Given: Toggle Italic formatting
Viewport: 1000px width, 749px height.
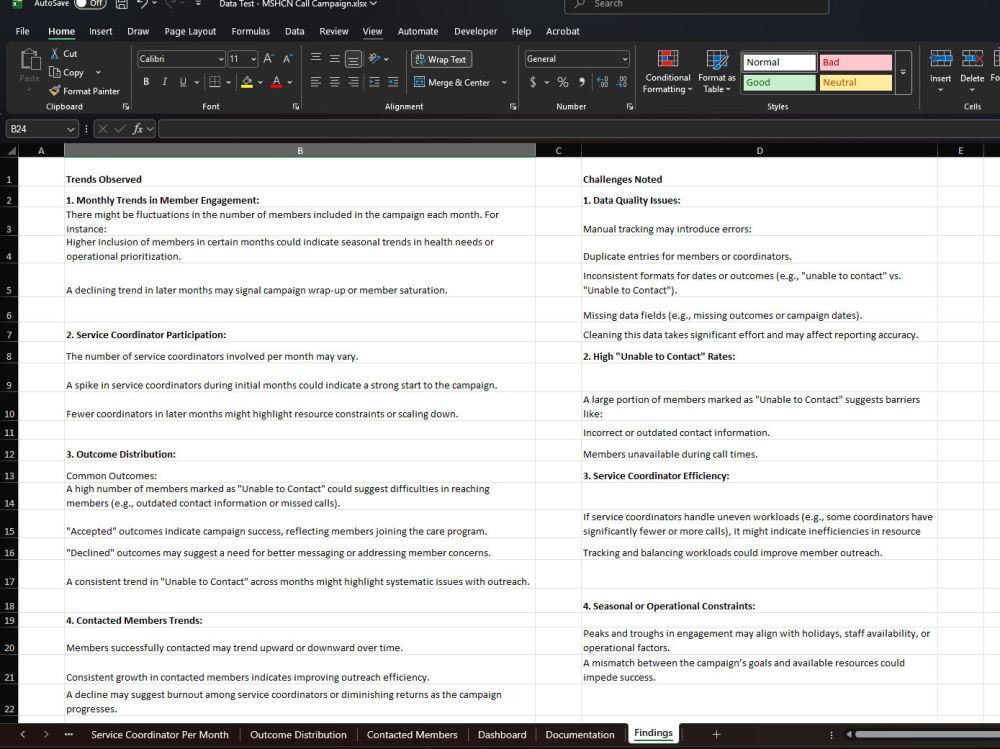Looking at the screenshot, I should (165, 82).
